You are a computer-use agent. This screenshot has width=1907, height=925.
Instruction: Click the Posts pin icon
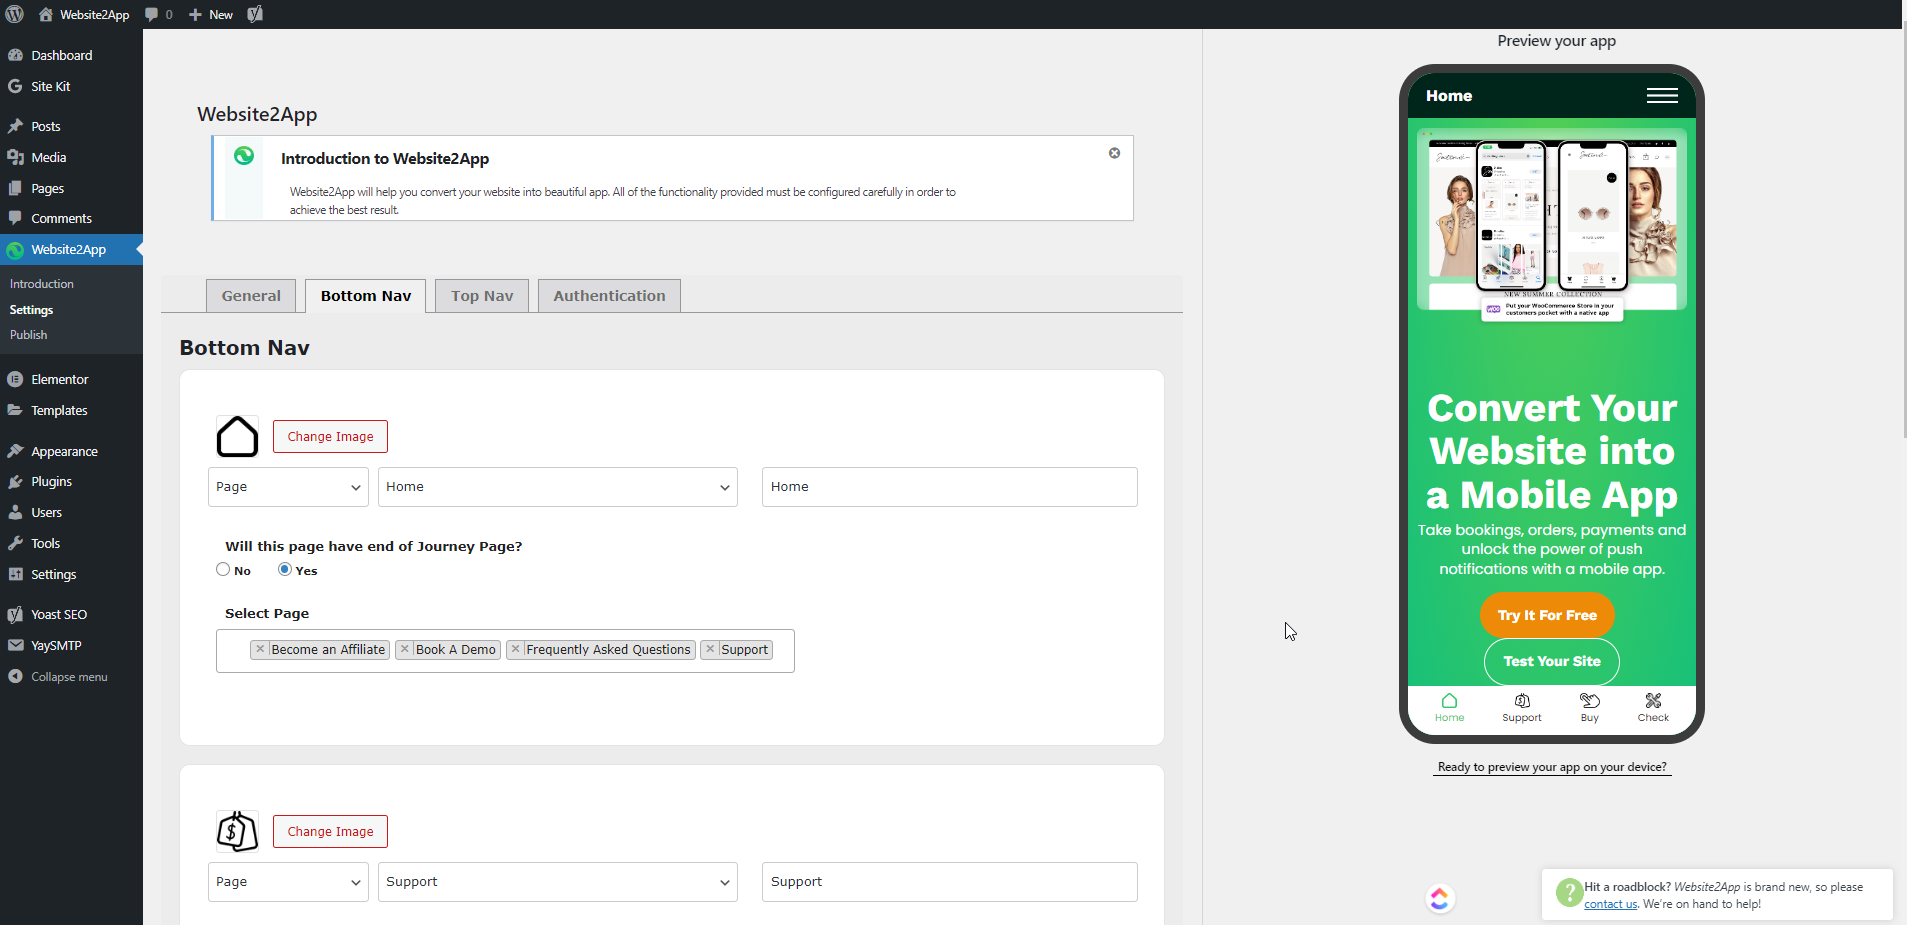15,126
